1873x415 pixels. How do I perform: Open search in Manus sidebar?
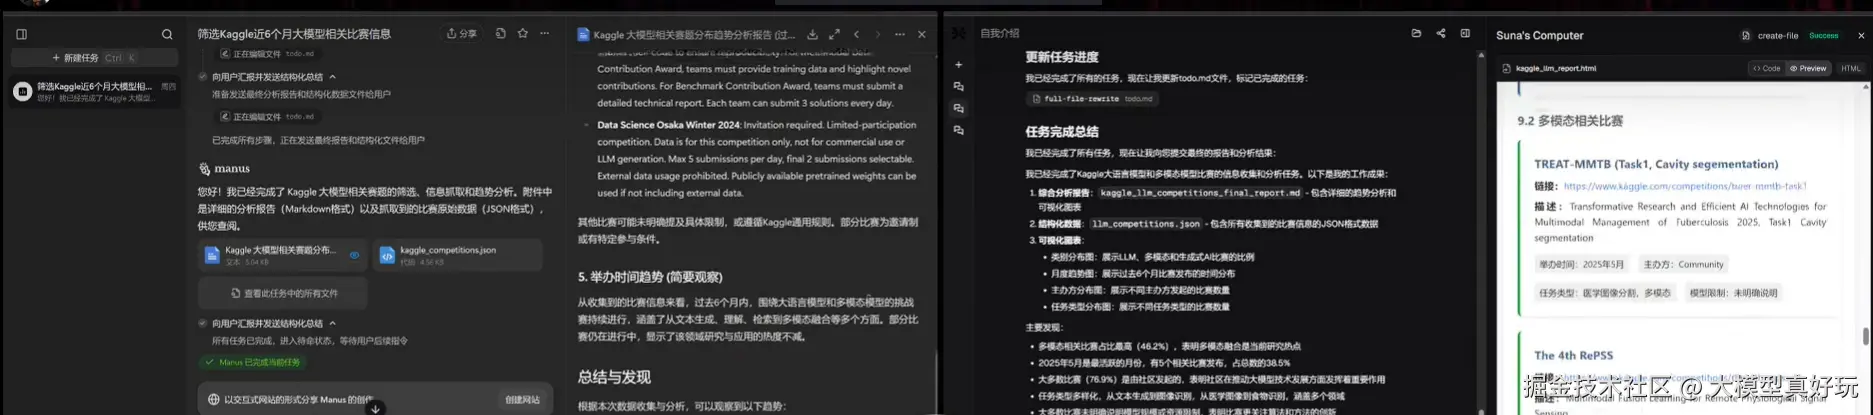167,34
